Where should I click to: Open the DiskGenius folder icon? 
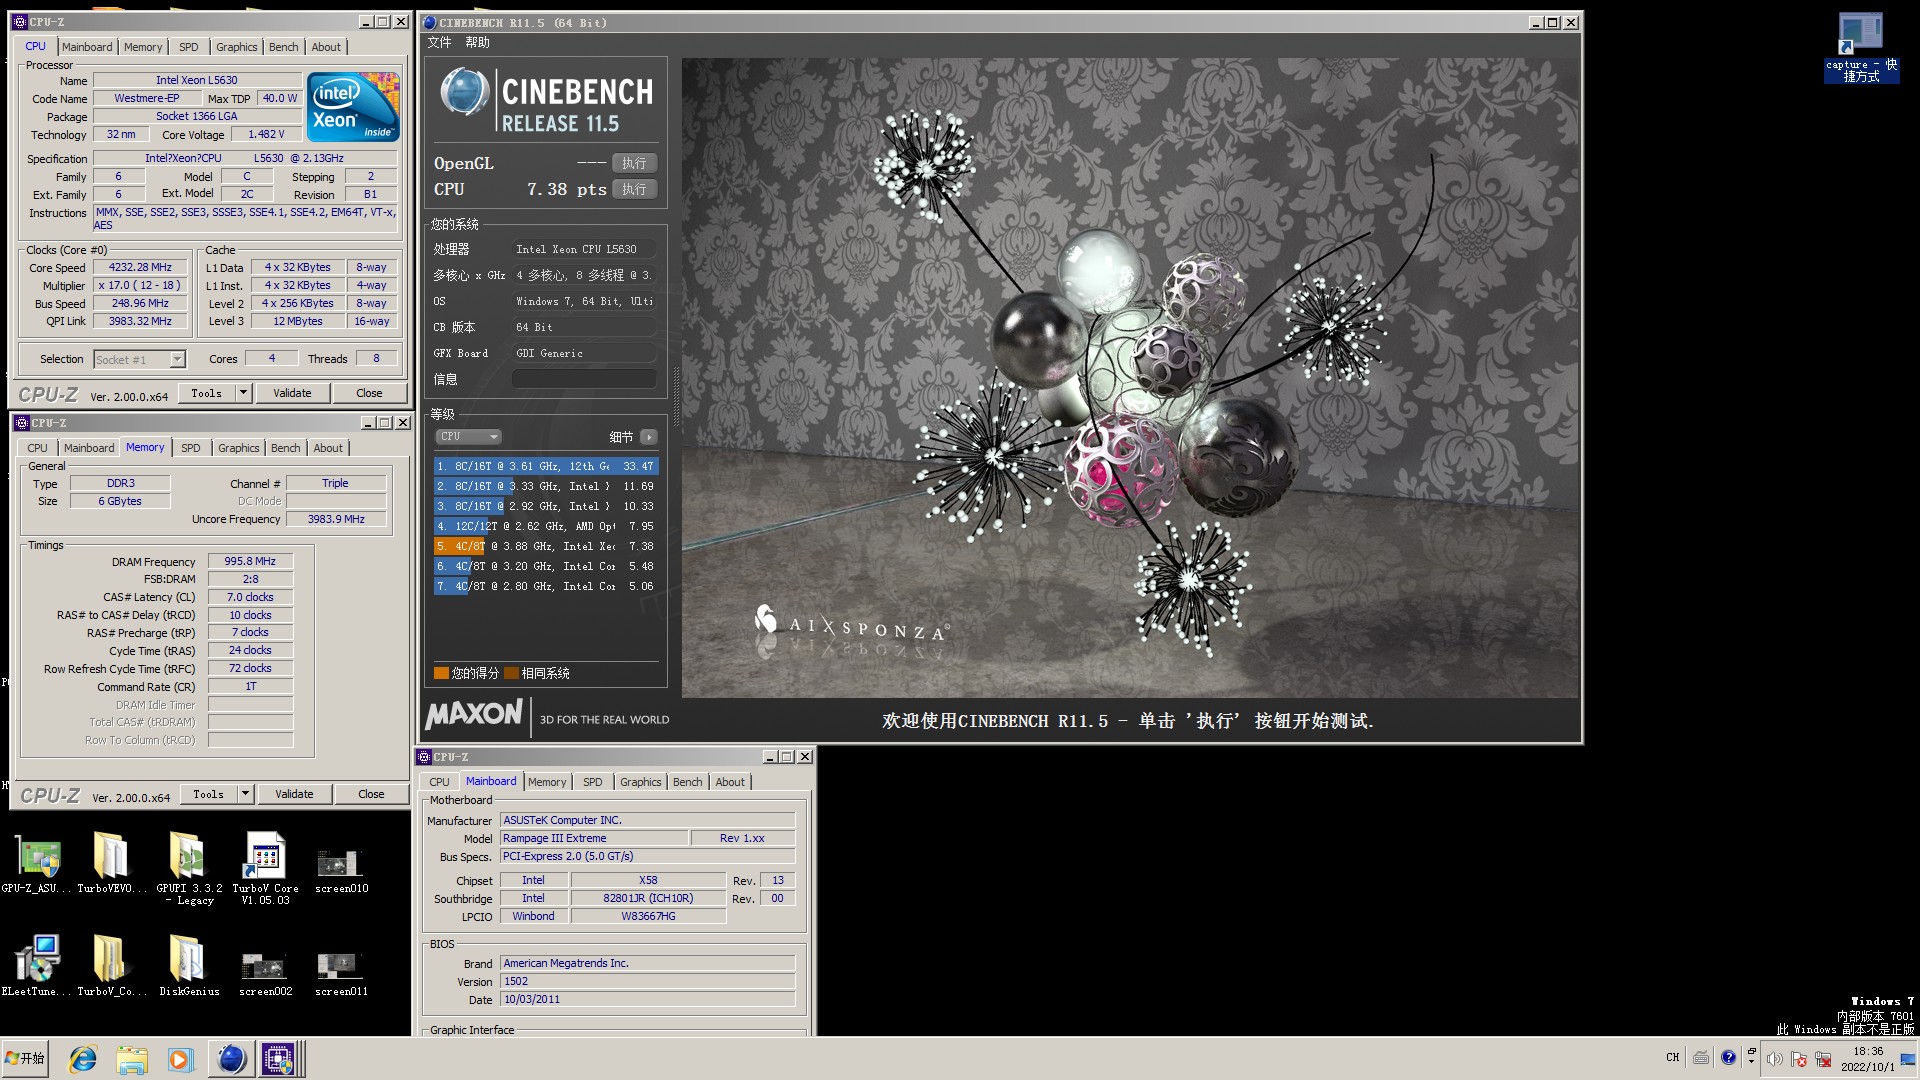coord(188,965)
